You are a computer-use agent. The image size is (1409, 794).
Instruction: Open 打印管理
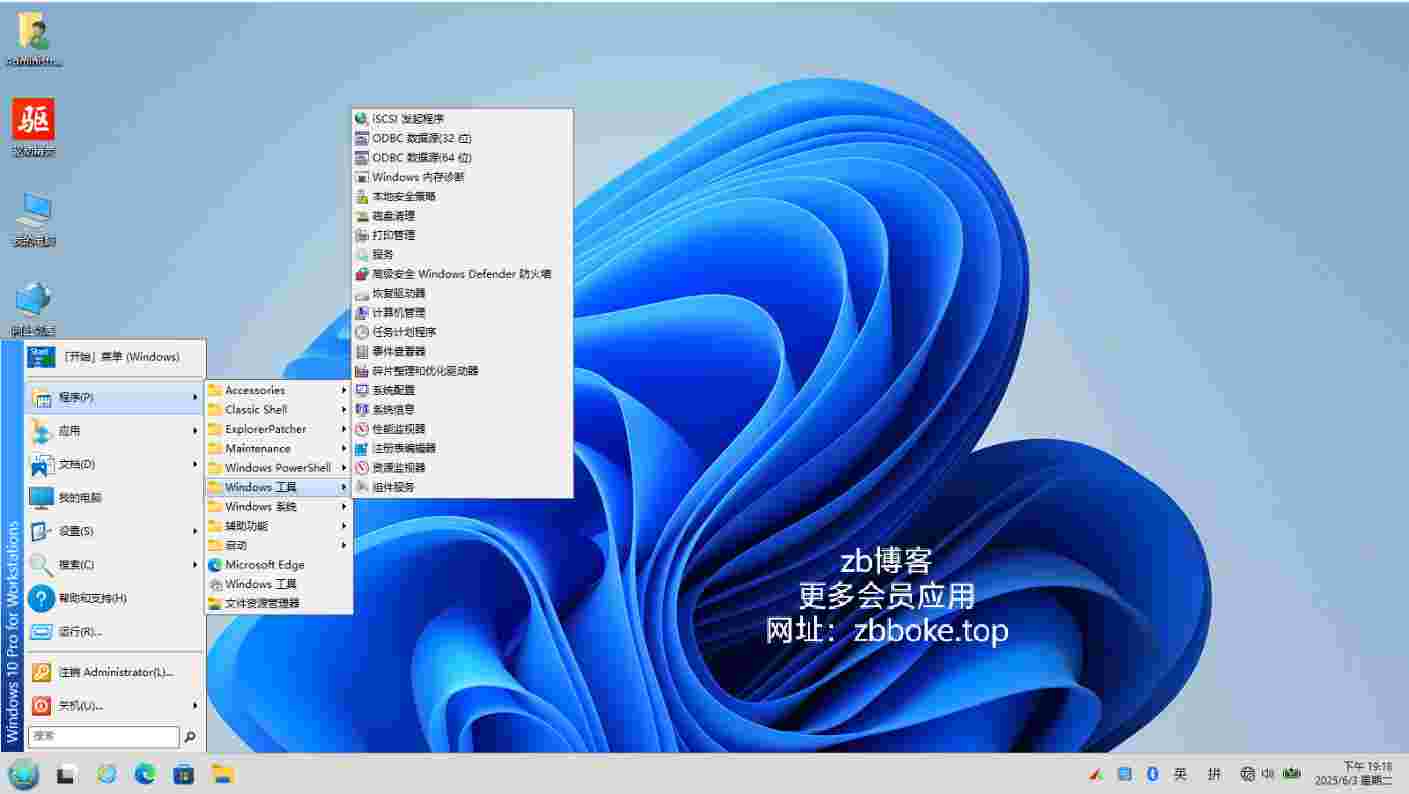pyautogui.click(x=462, y=235)
